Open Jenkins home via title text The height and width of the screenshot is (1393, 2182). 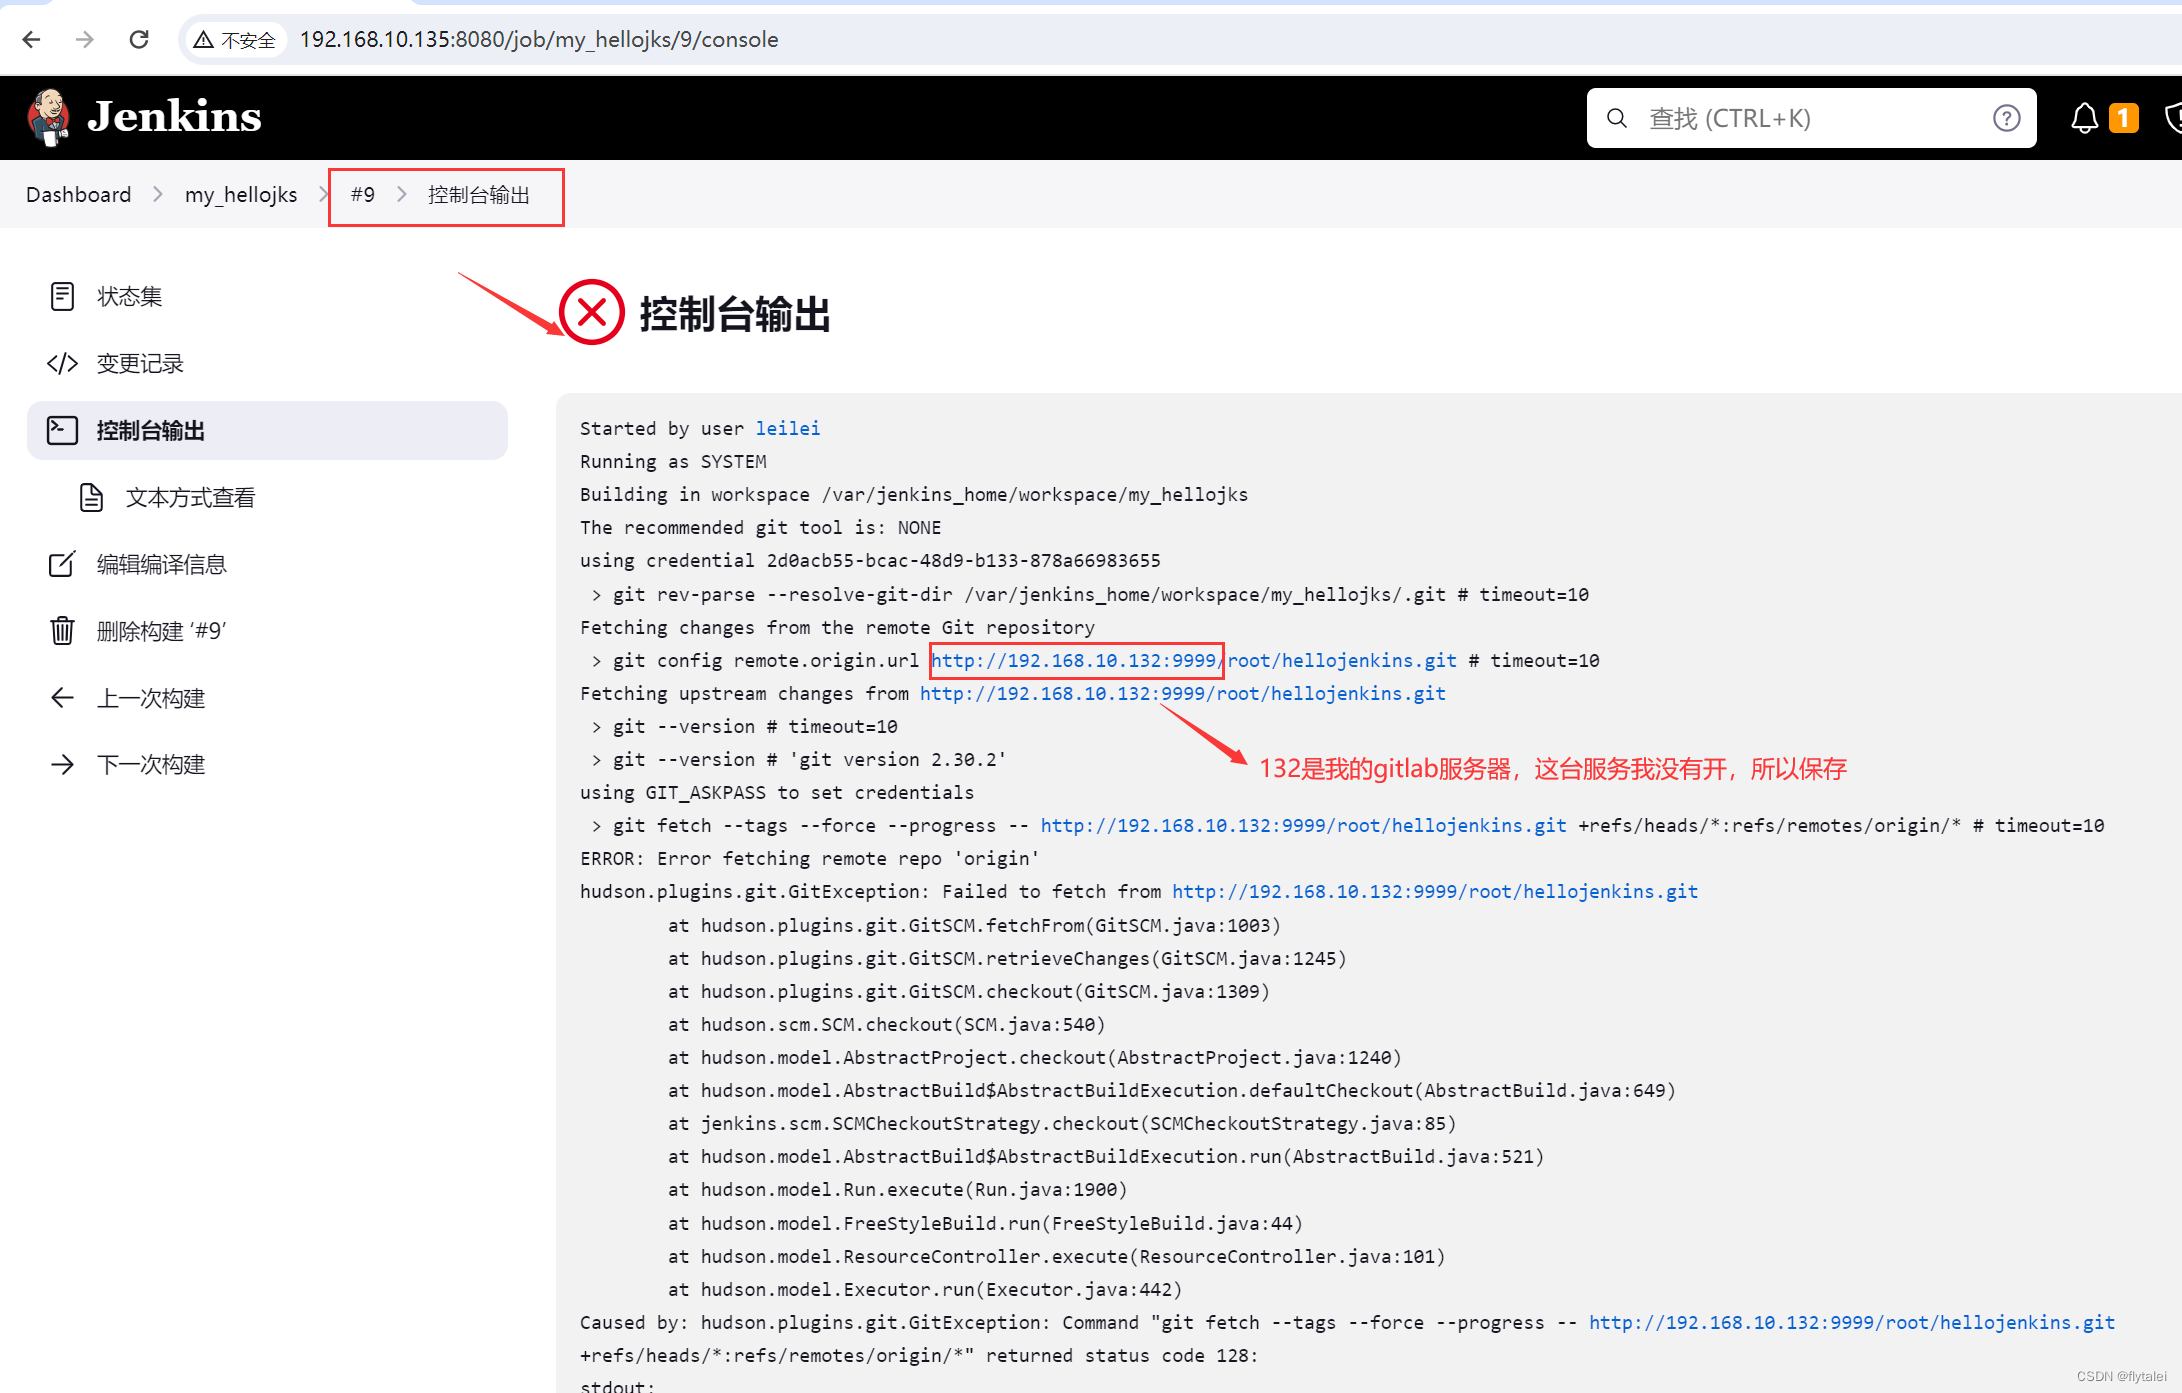[x=174, y=117]
